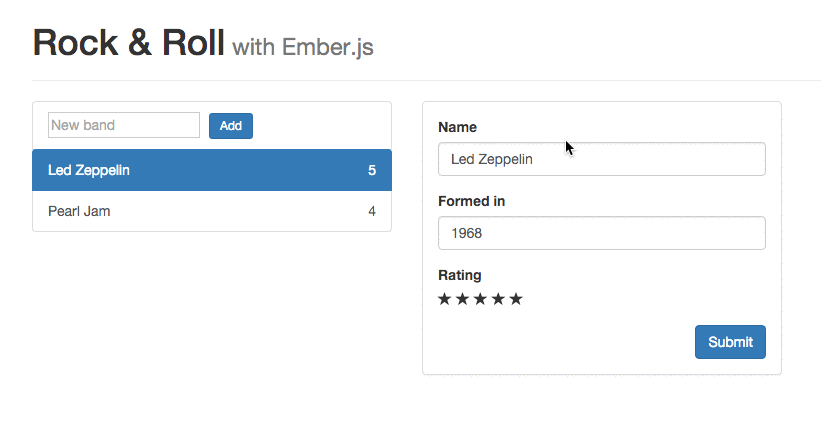This screenshot has height=430, width=821.
Task: Click the fifth rating star
Action: point(516,299)
